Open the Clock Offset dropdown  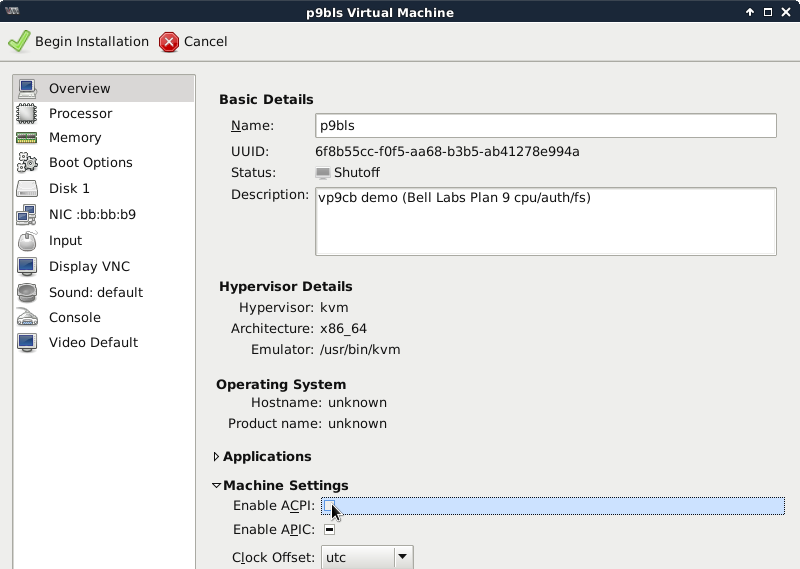click(x=366, y=557)
